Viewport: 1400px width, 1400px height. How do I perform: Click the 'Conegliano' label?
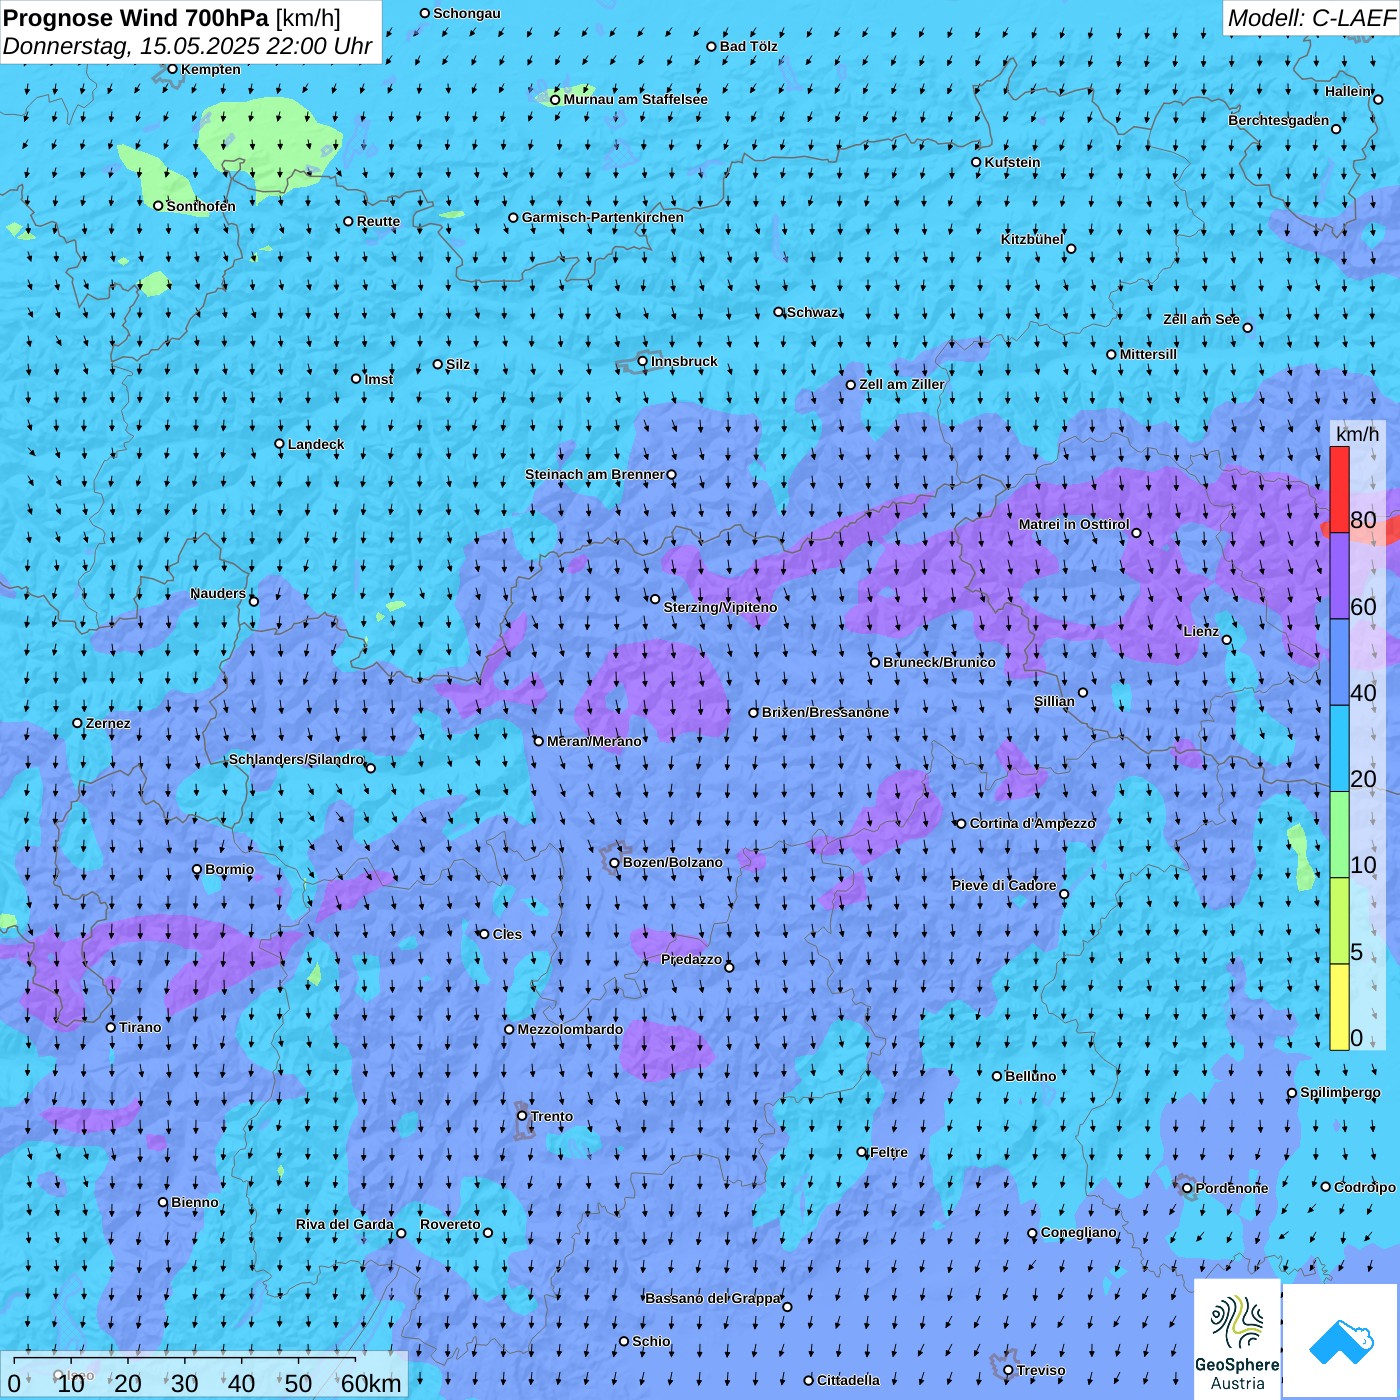(x=1078, y=1232)
